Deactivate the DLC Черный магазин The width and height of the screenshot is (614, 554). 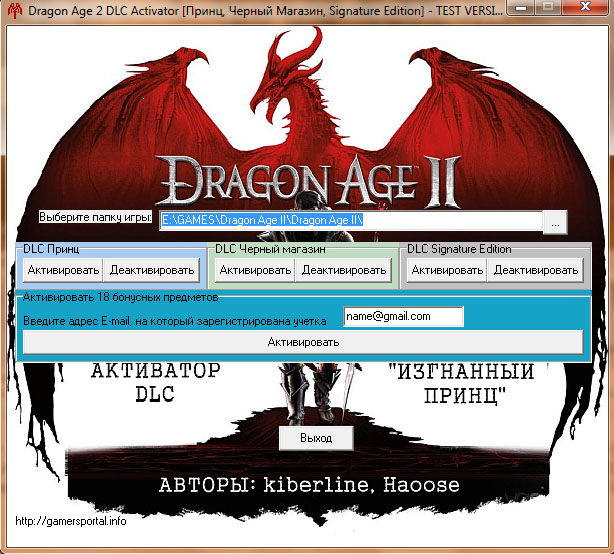(343, 270)
